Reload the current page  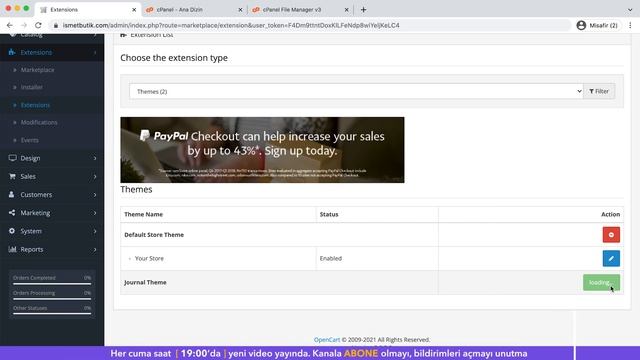click(x=38, y=25)
